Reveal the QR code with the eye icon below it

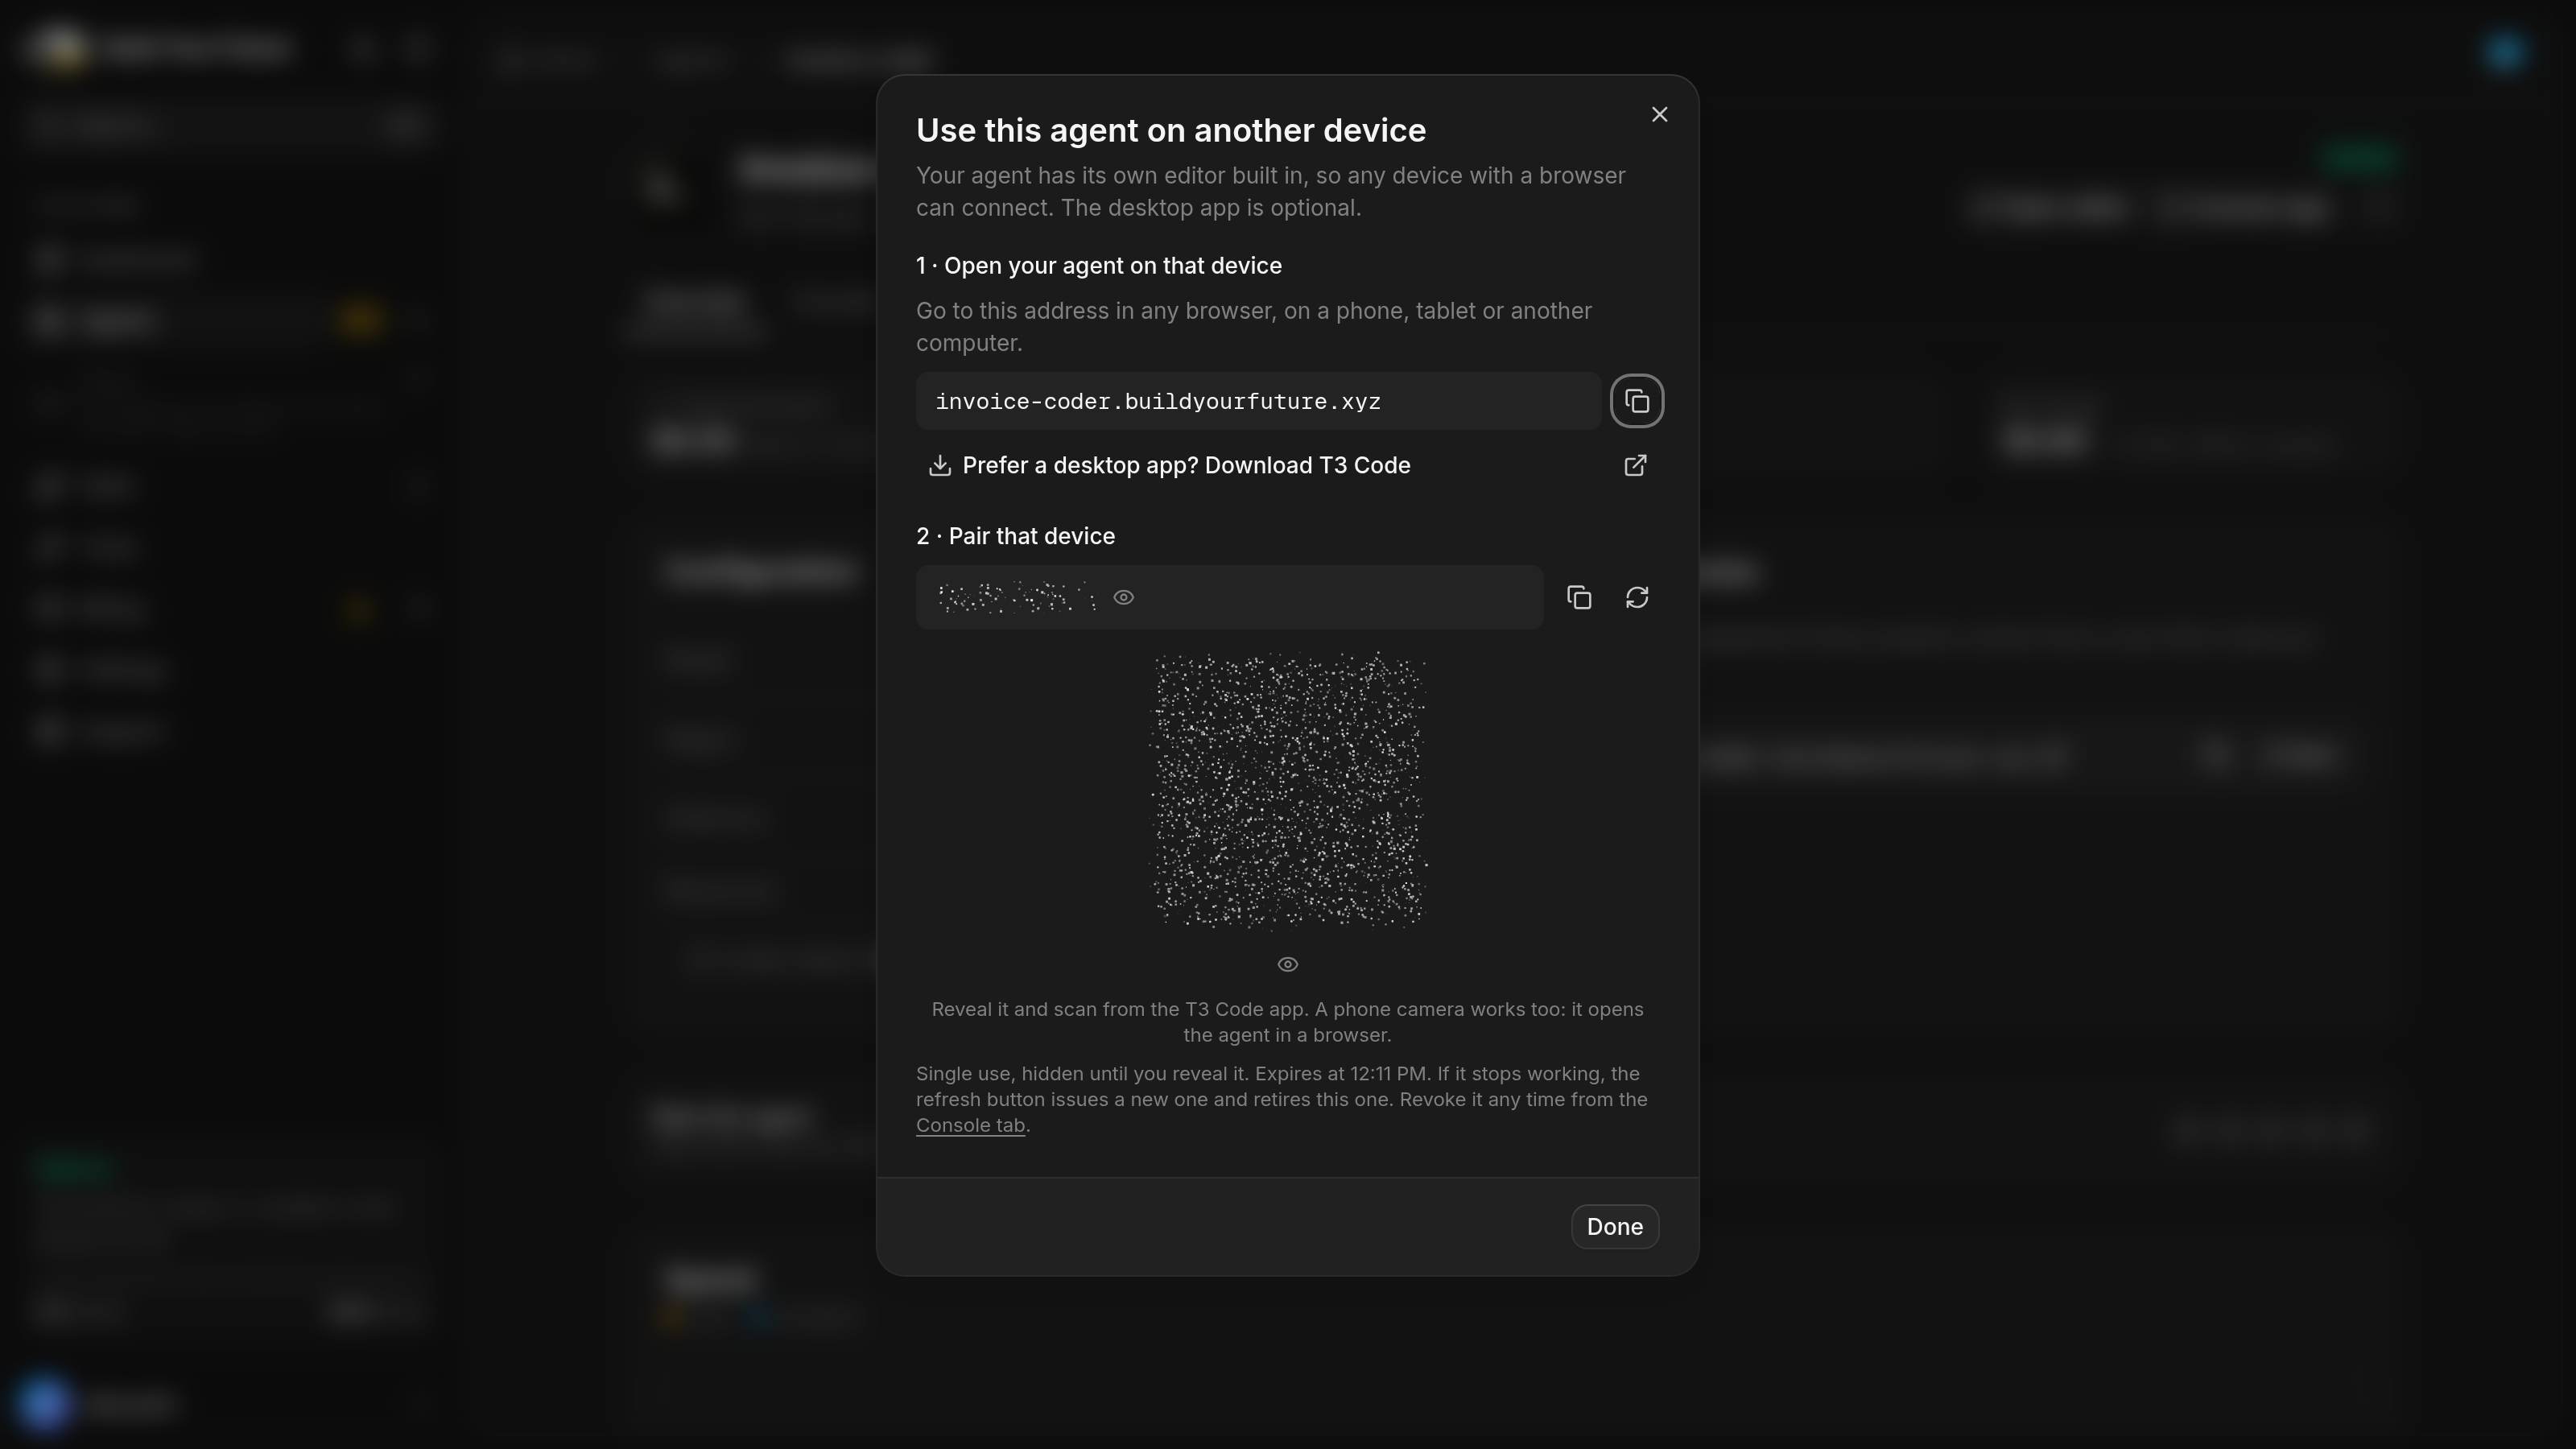click(x=1288, y=965)
